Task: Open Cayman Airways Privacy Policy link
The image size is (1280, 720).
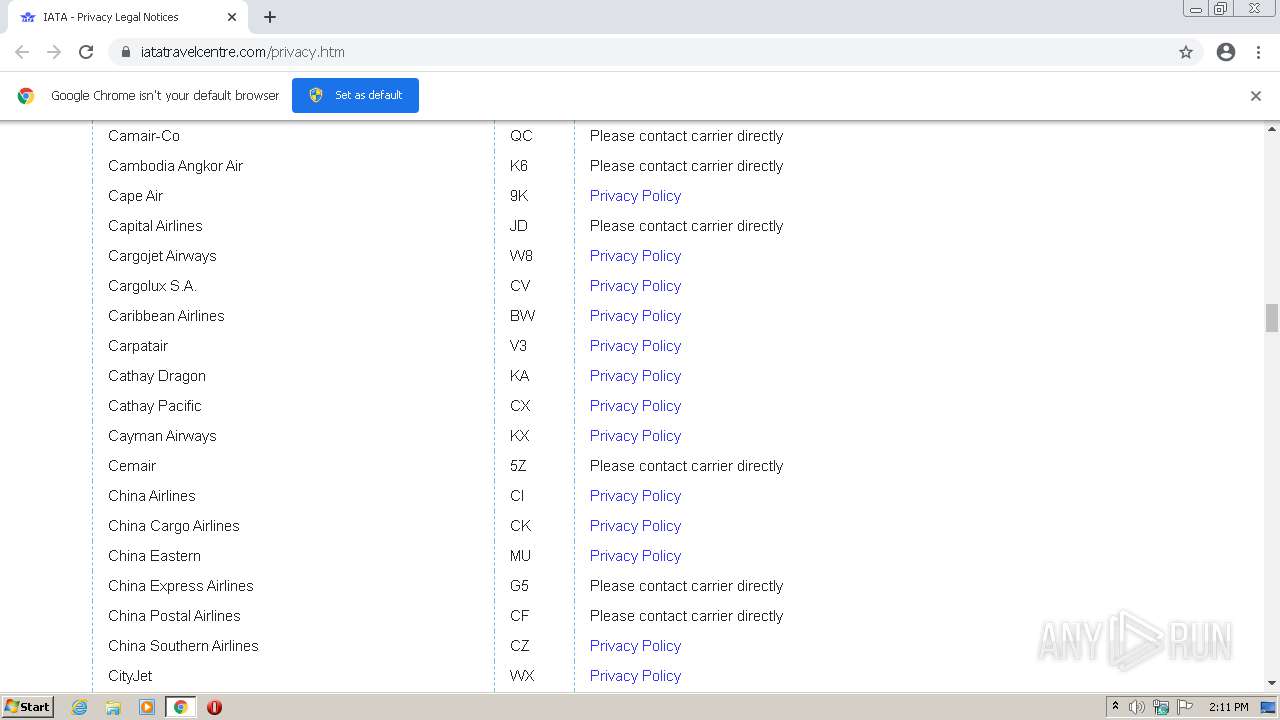Action: [635, 436]
